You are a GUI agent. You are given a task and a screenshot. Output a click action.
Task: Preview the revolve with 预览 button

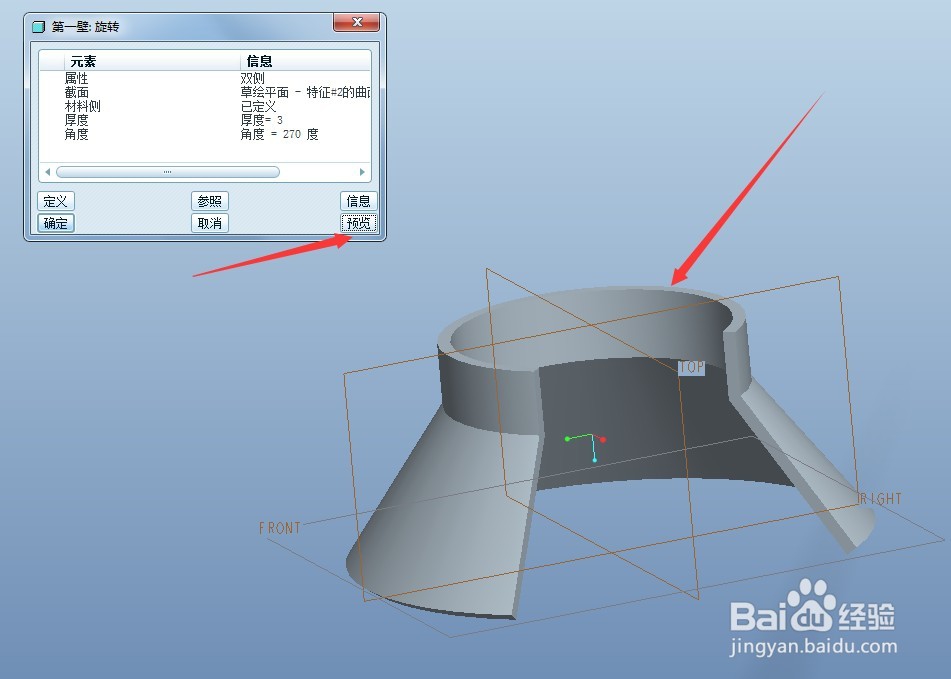point(358,223)
